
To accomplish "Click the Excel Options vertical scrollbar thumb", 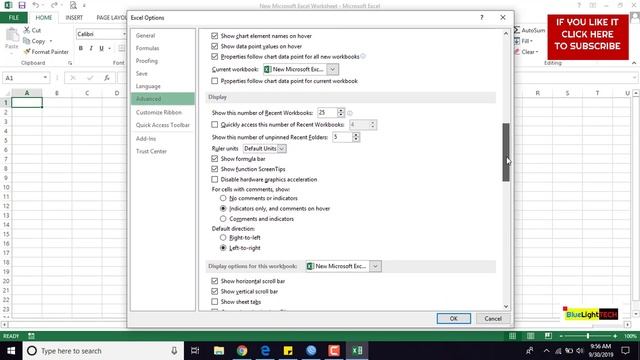I will (x=506, y=152).
